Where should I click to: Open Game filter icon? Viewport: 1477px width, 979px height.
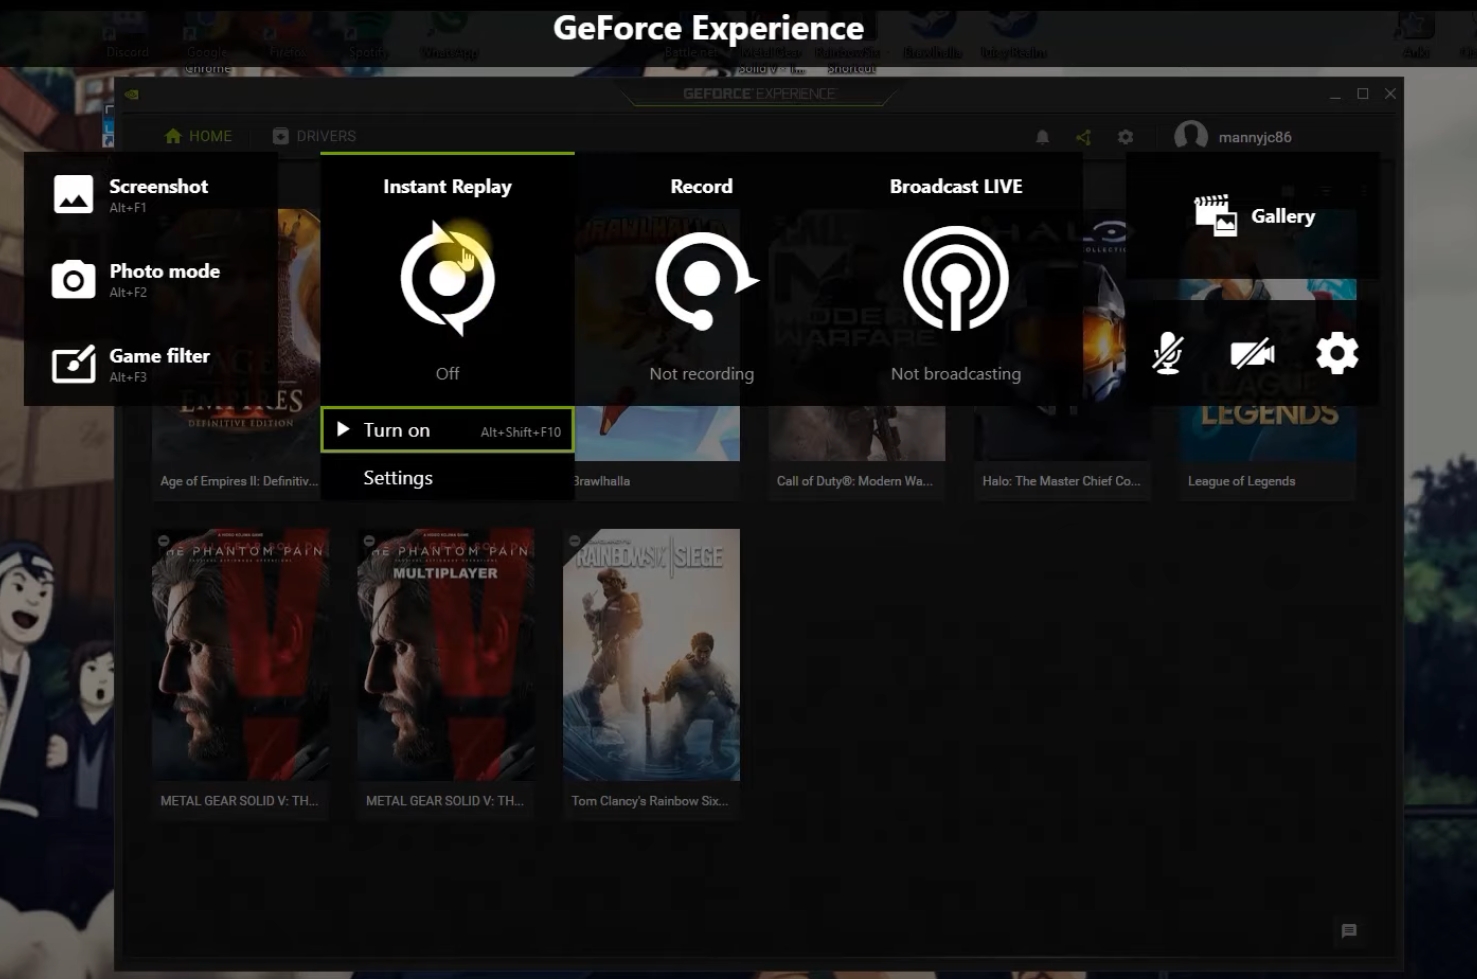73,364
